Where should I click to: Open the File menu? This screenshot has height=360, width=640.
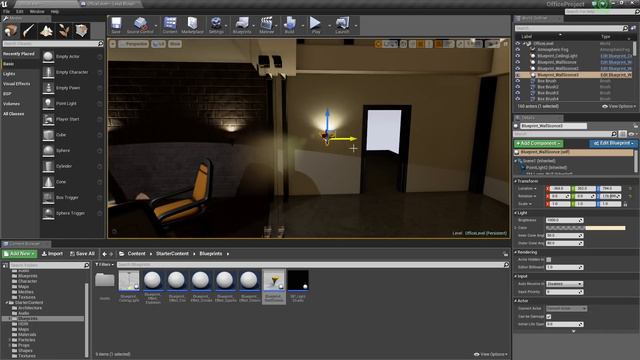pos(7,11)
